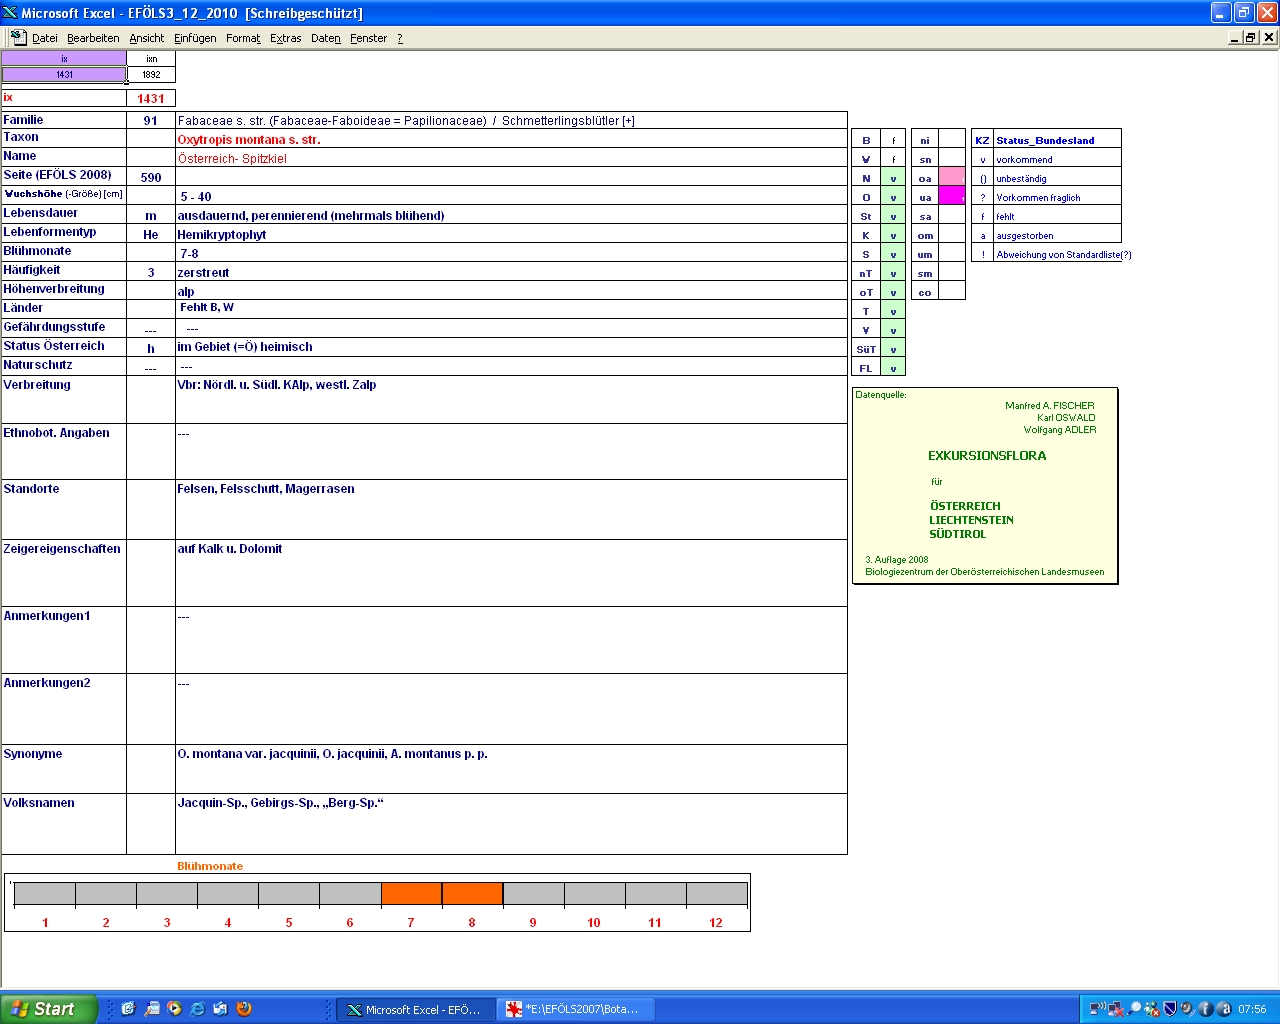This screenshot has width=1280, height=1024.
Task: Select the purple cell containing 1431
Action: 64,74
